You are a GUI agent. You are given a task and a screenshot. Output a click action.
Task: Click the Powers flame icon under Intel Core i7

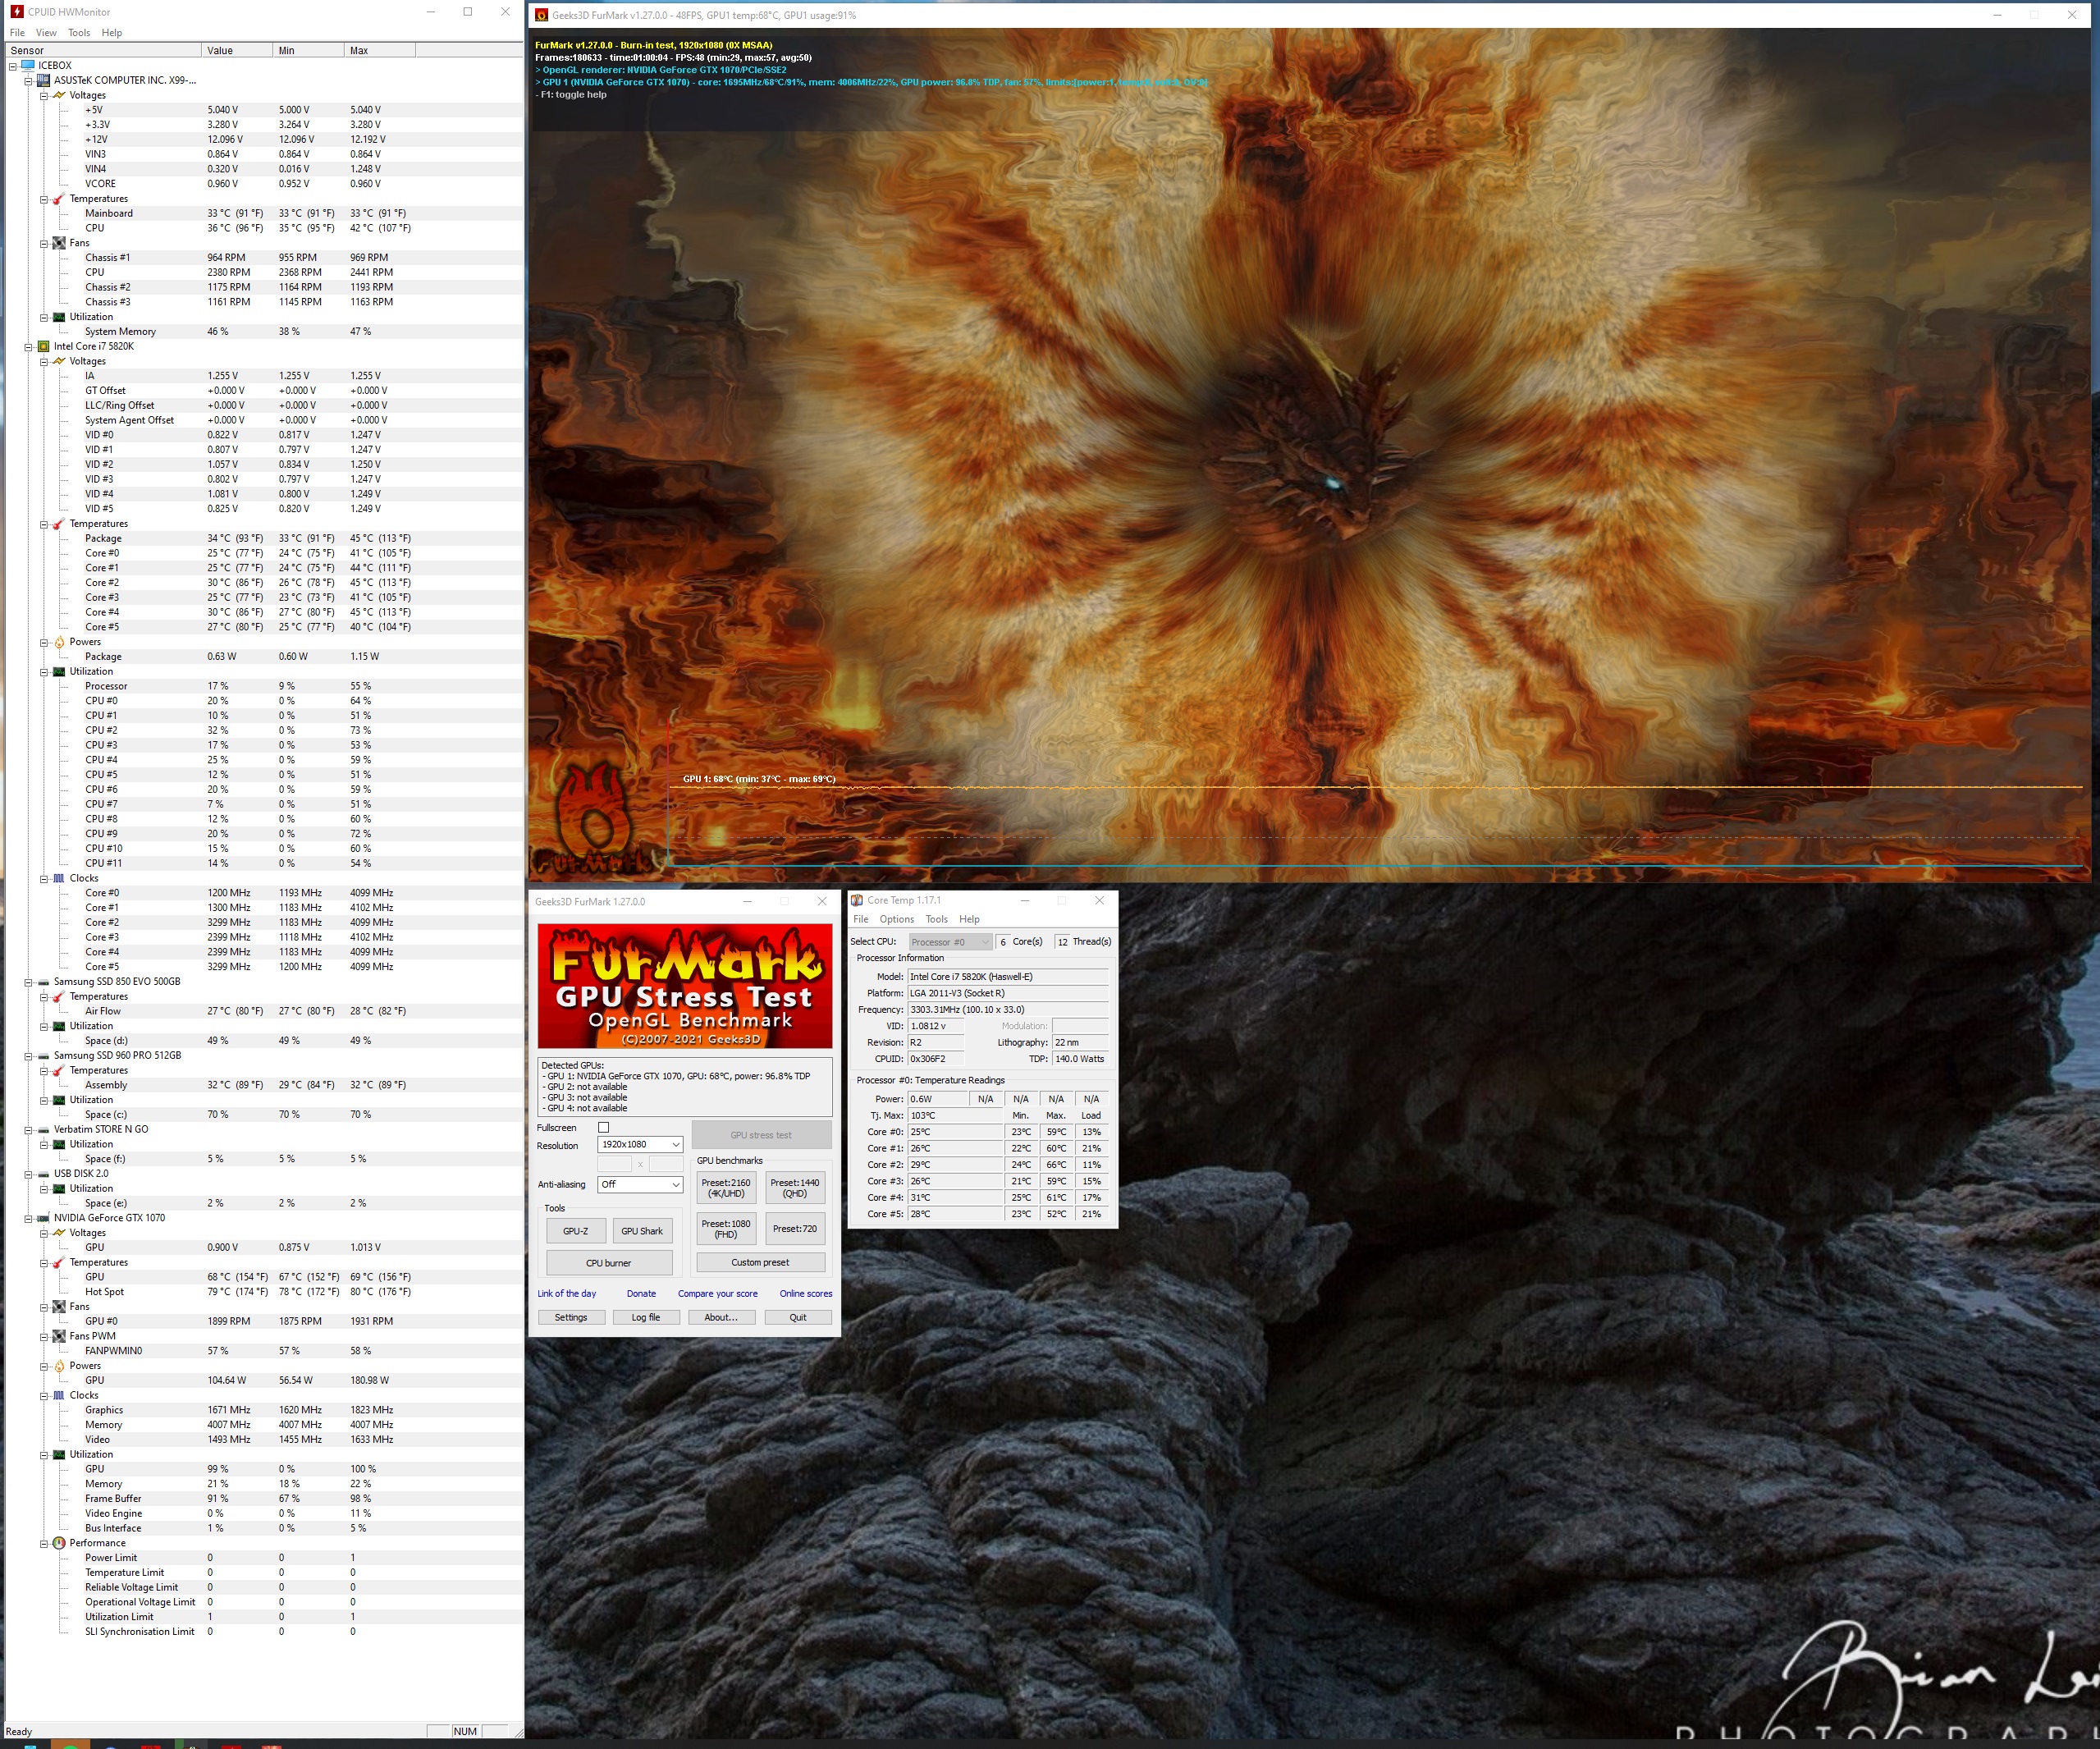click(x=59, y=642)
